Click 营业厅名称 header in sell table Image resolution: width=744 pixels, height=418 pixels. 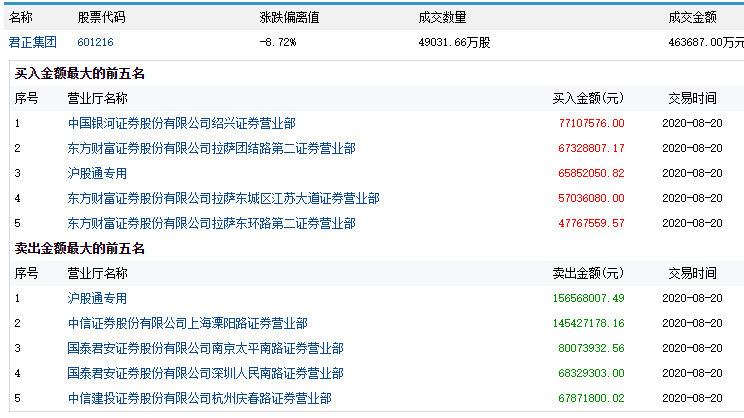tap(97, 273)
